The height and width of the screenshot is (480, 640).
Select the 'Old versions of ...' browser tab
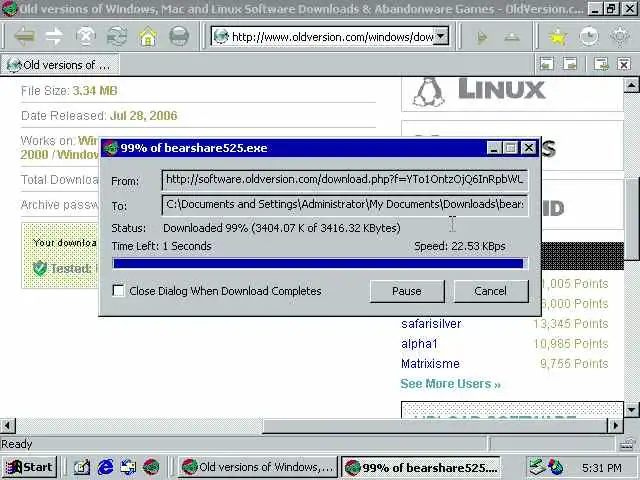pyautogui.click(x=60, y=64)
